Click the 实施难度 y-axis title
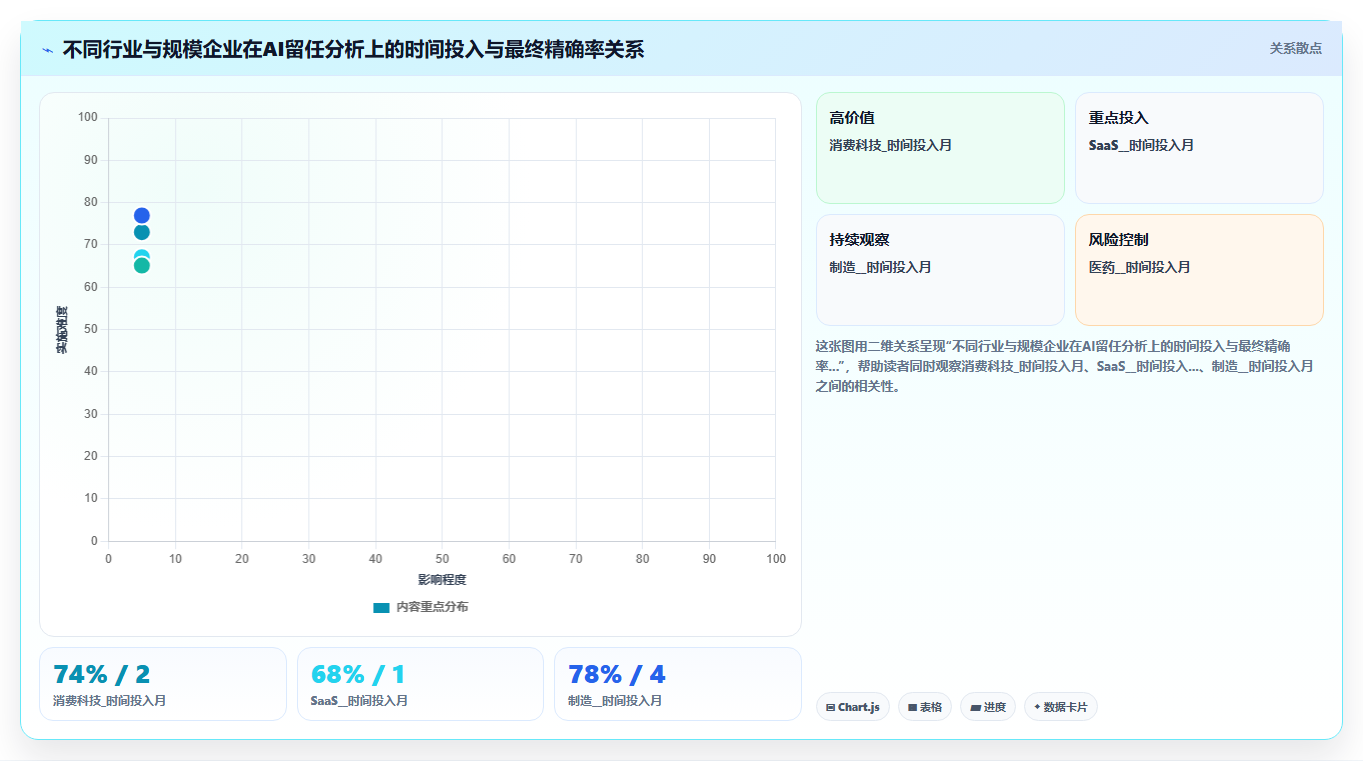 [62, 330]
